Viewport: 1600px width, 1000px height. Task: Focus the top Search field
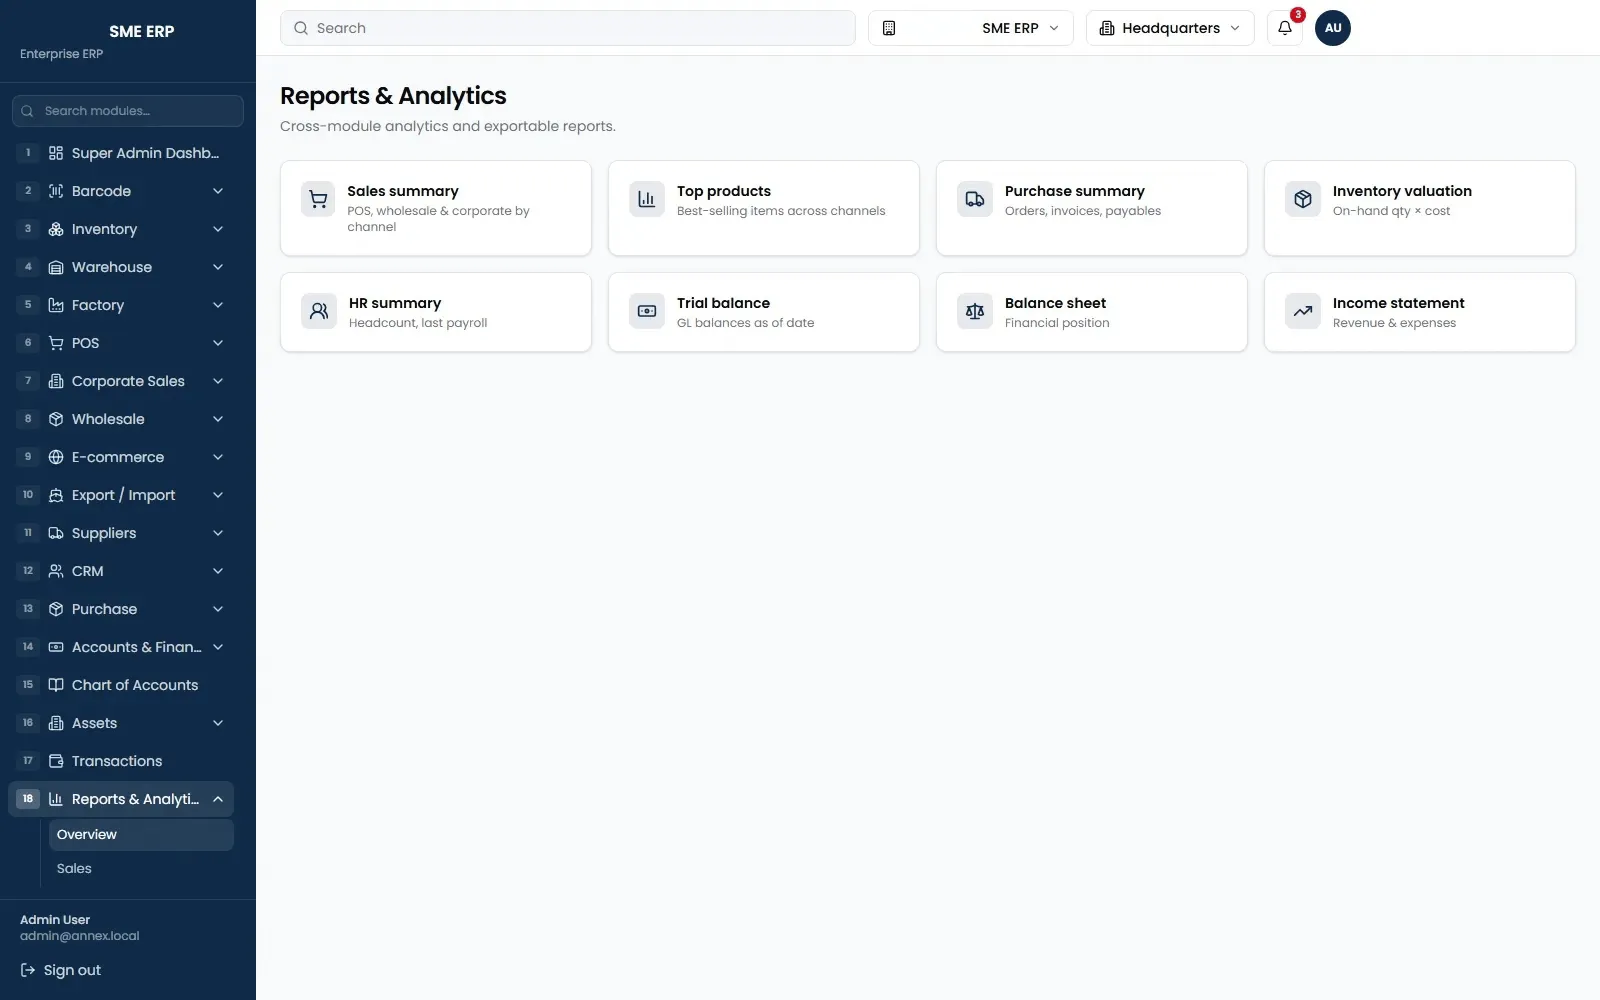pyautogui.click(x=568, y=28)
